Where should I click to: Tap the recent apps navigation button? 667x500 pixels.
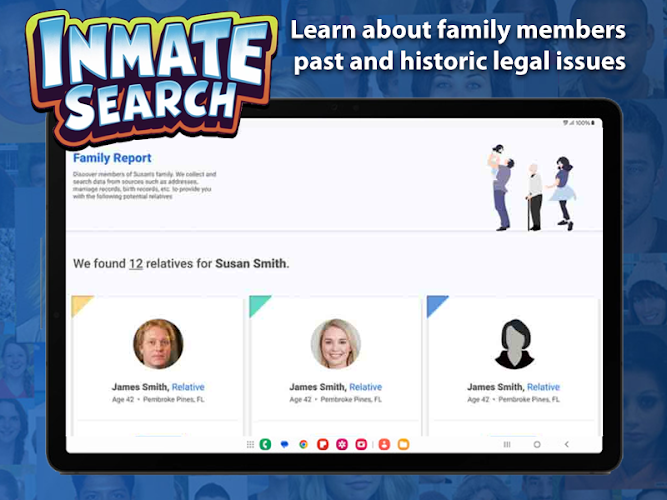507,444
